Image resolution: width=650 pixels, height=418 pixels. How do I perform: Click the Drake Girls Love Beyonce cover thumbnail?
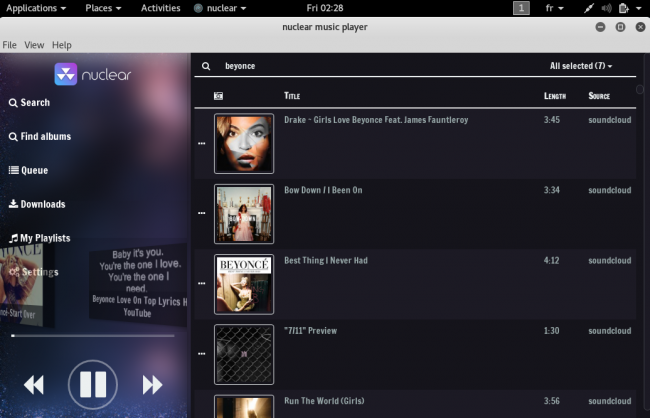tap(244, 143)
